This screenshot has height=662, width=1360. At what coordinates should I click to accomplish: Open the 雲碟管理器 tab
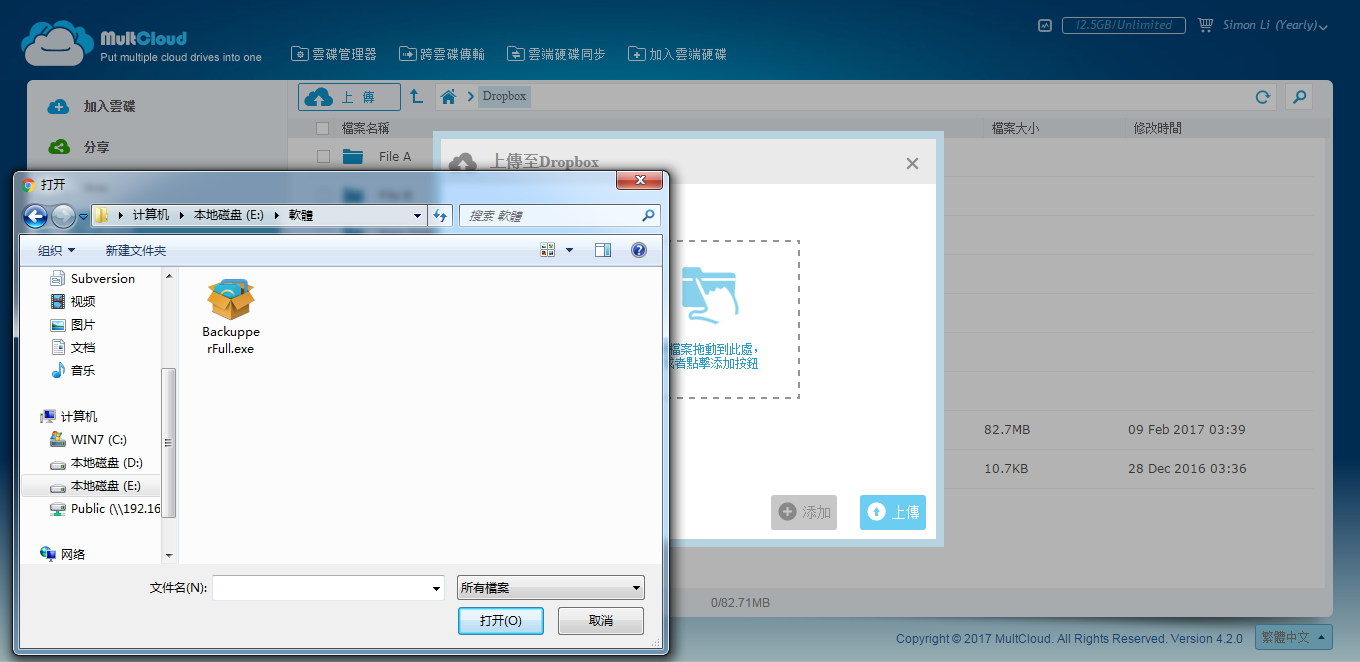coord(334,54)
